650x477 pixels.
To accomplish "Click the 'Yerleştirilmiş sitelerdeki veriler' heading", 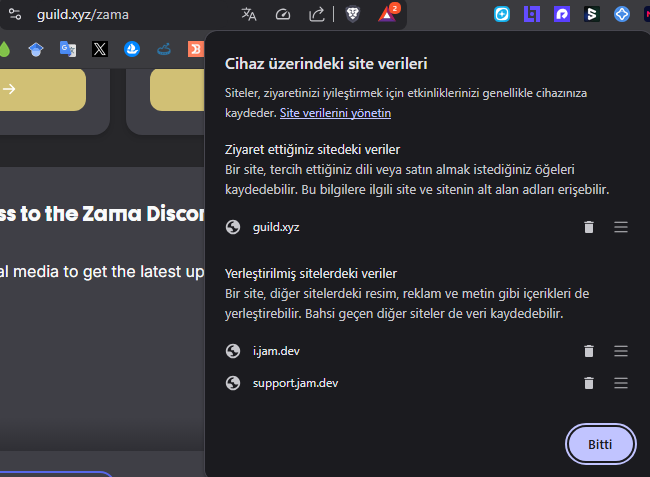I will coord(310,274).
